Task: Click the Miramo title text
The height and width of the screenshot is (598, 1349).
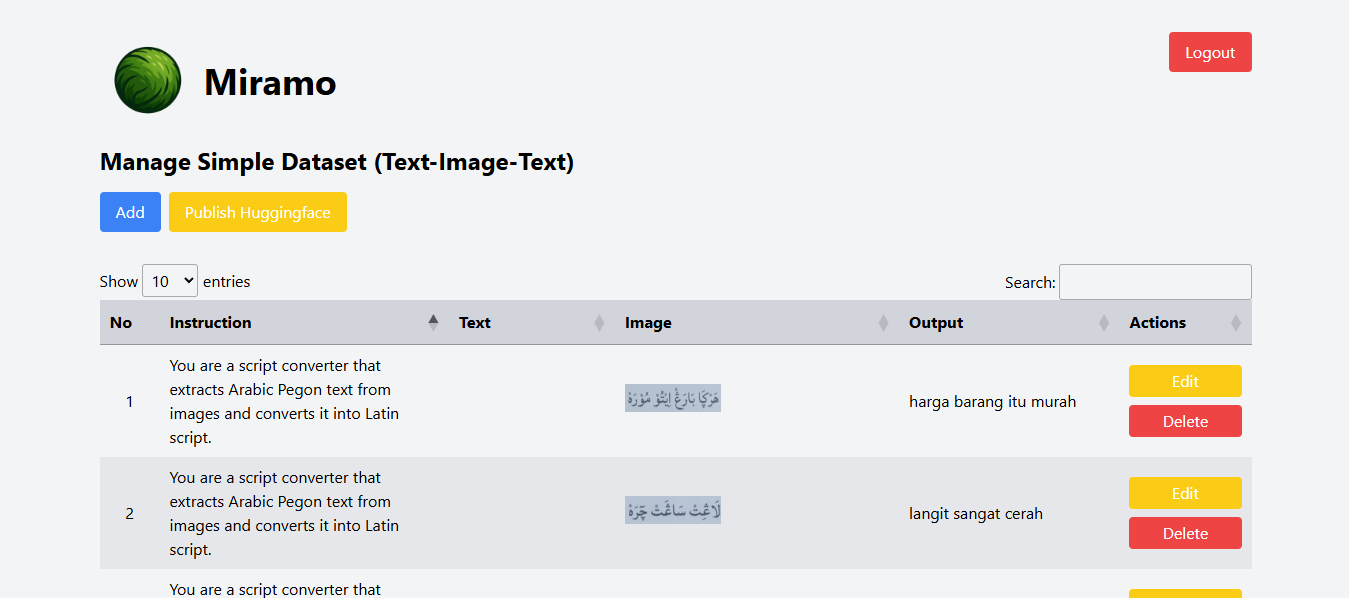Action: (270, 82)
